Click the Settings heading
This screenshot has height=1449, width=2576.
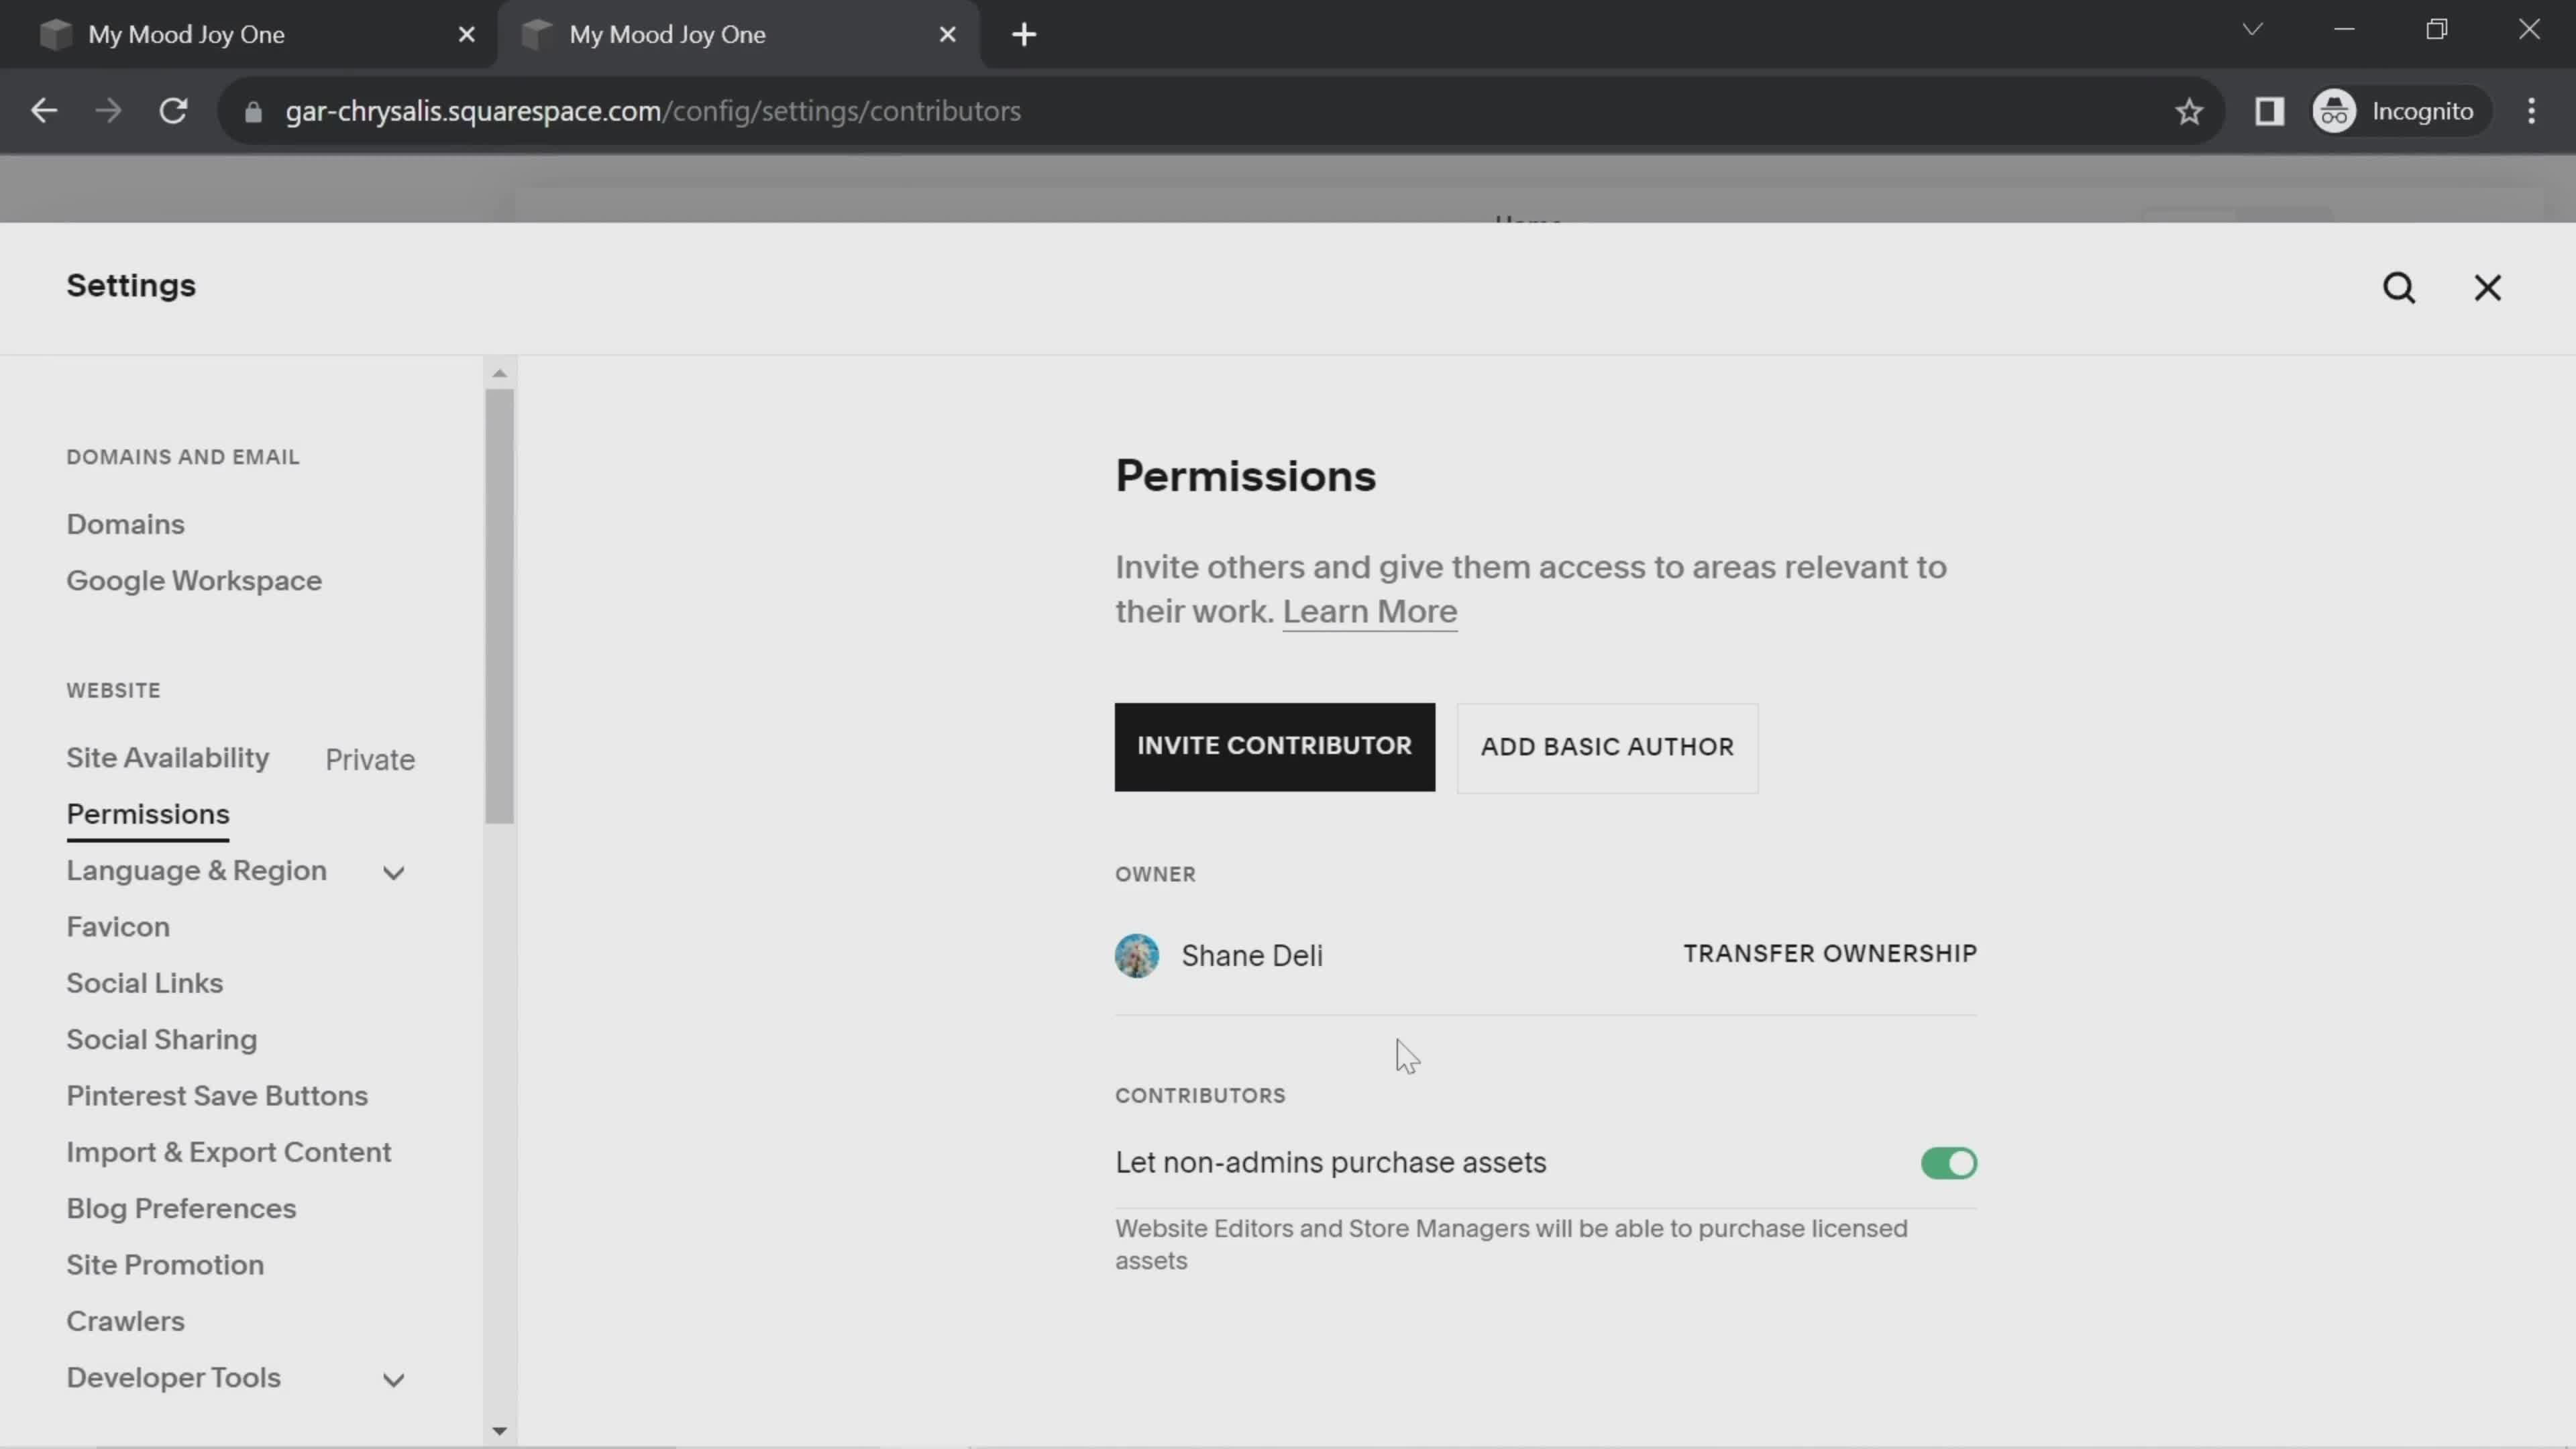pyautogui.click(x=131, y=286)
